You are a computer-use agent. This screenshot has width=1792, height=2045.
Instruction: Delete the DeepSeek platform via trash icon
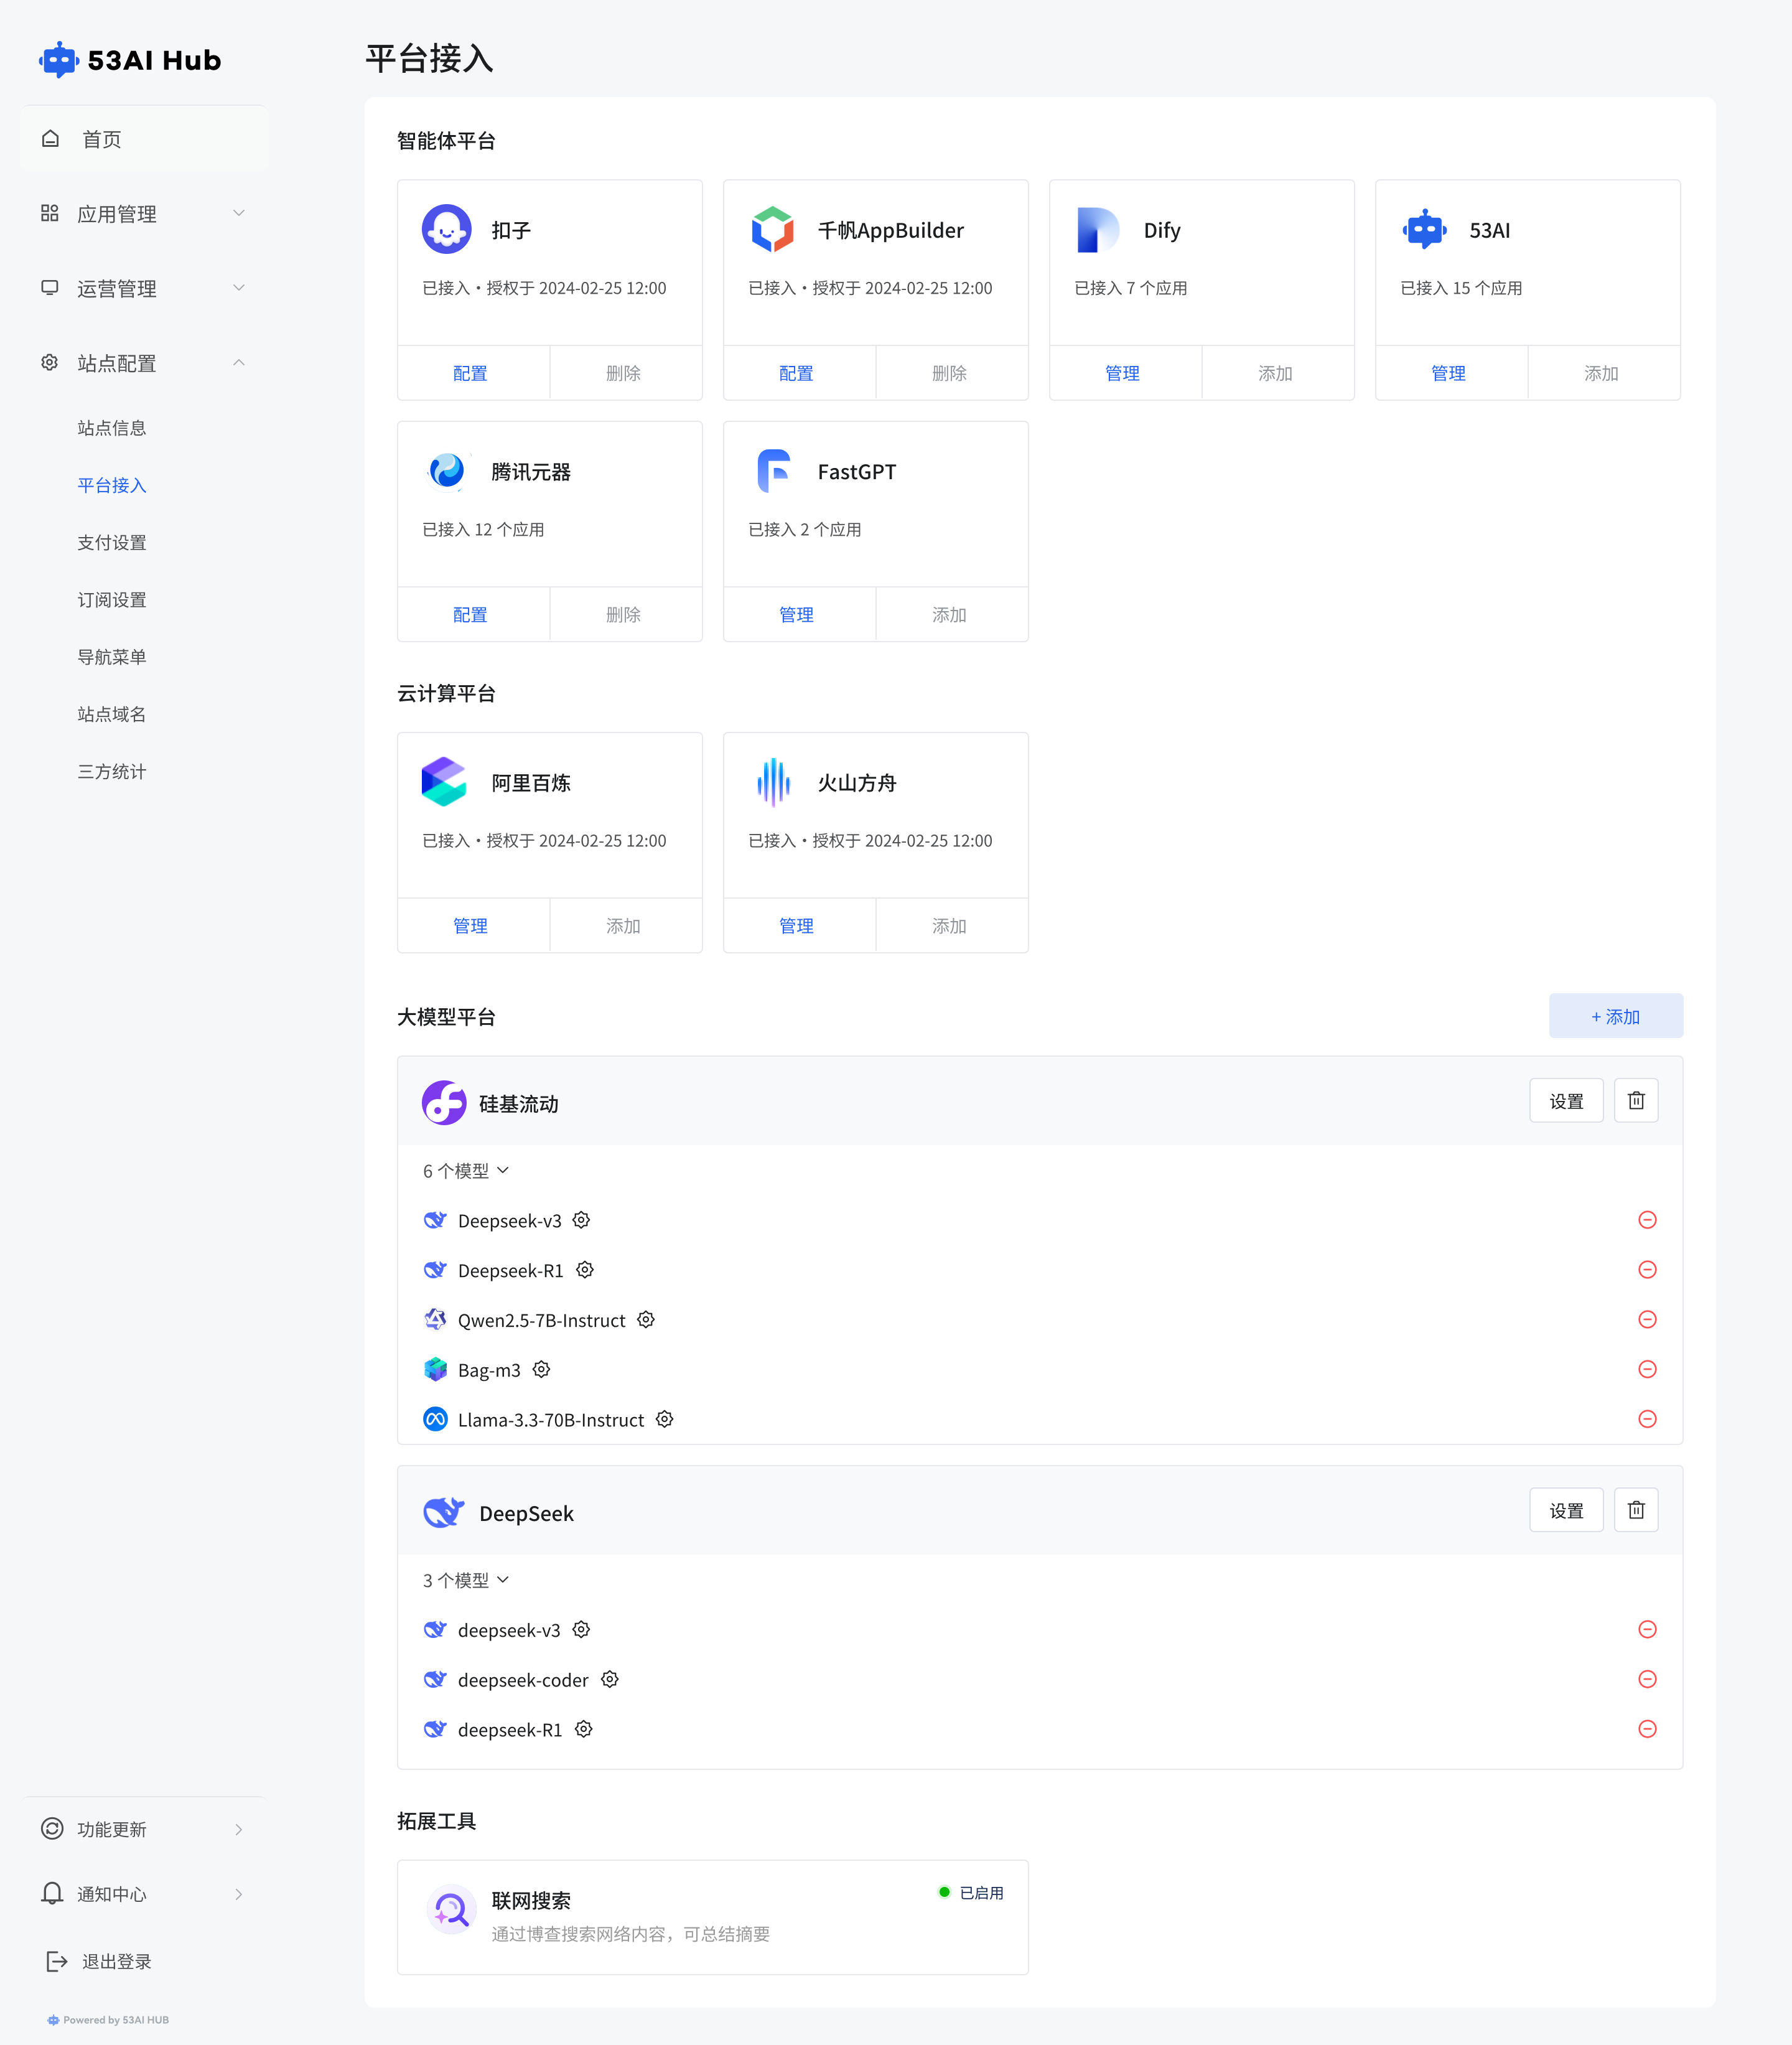point(1636,1510)
